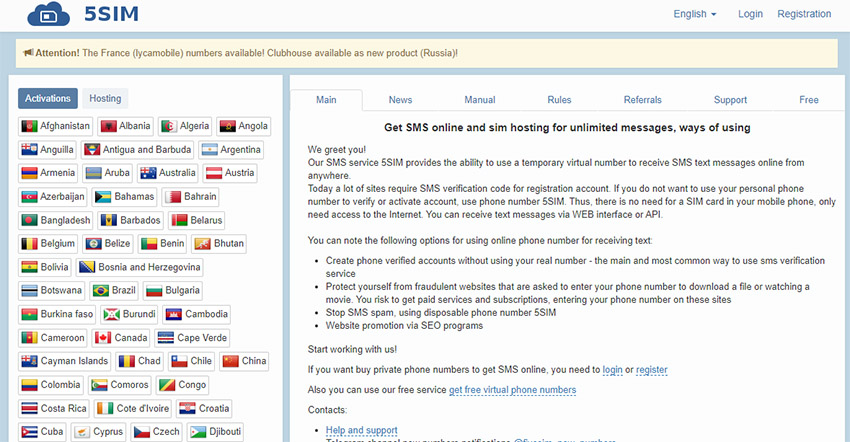Choose the Brazil country name
Viewport: 850px width, 442px height.
tap(124, 291)
